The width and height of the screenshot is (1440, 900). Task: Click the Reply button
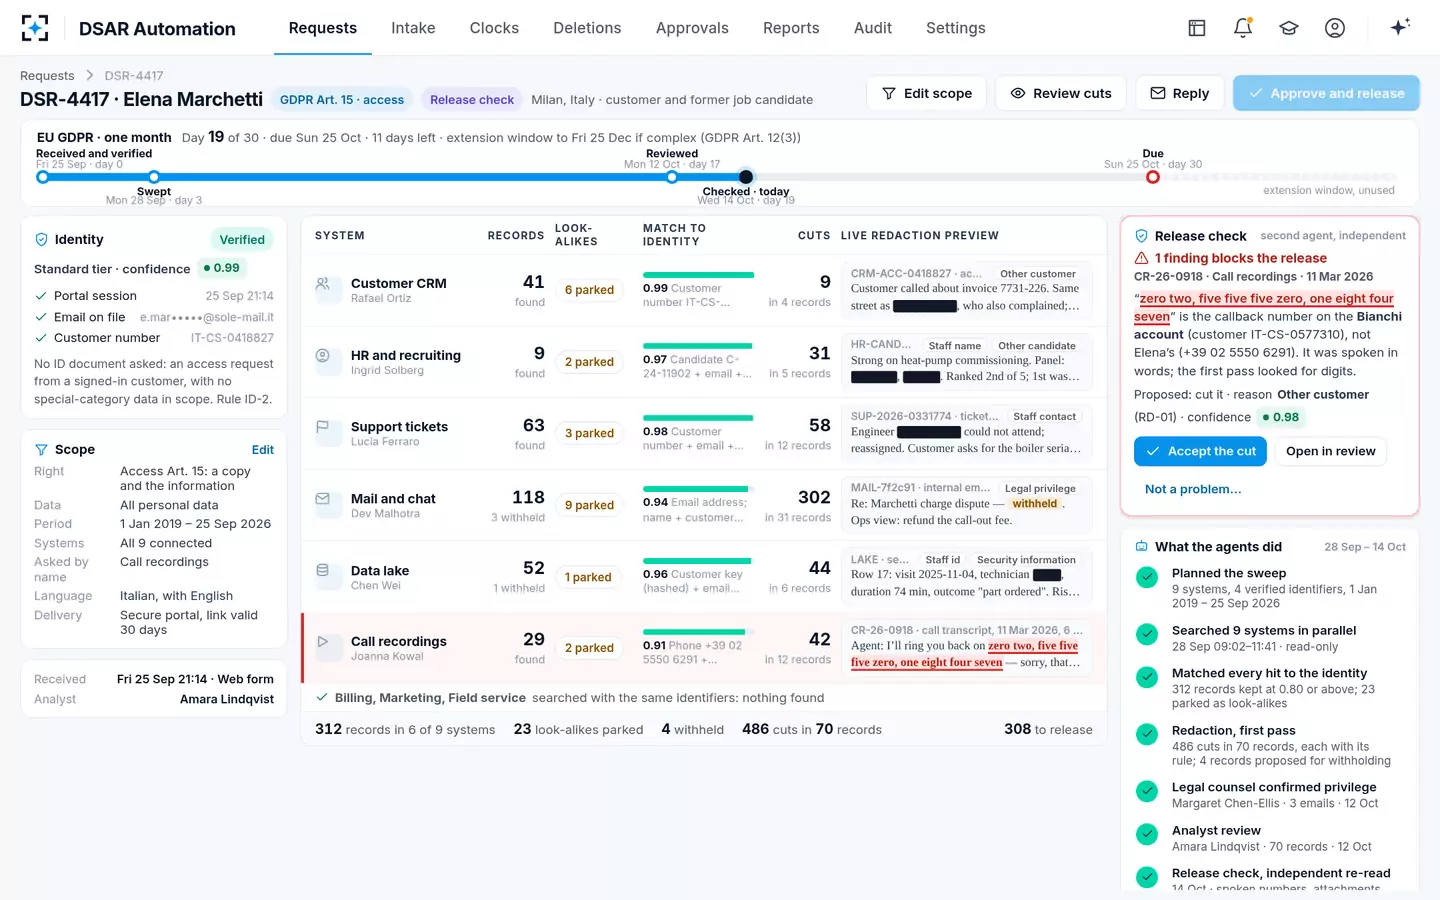1180,93
